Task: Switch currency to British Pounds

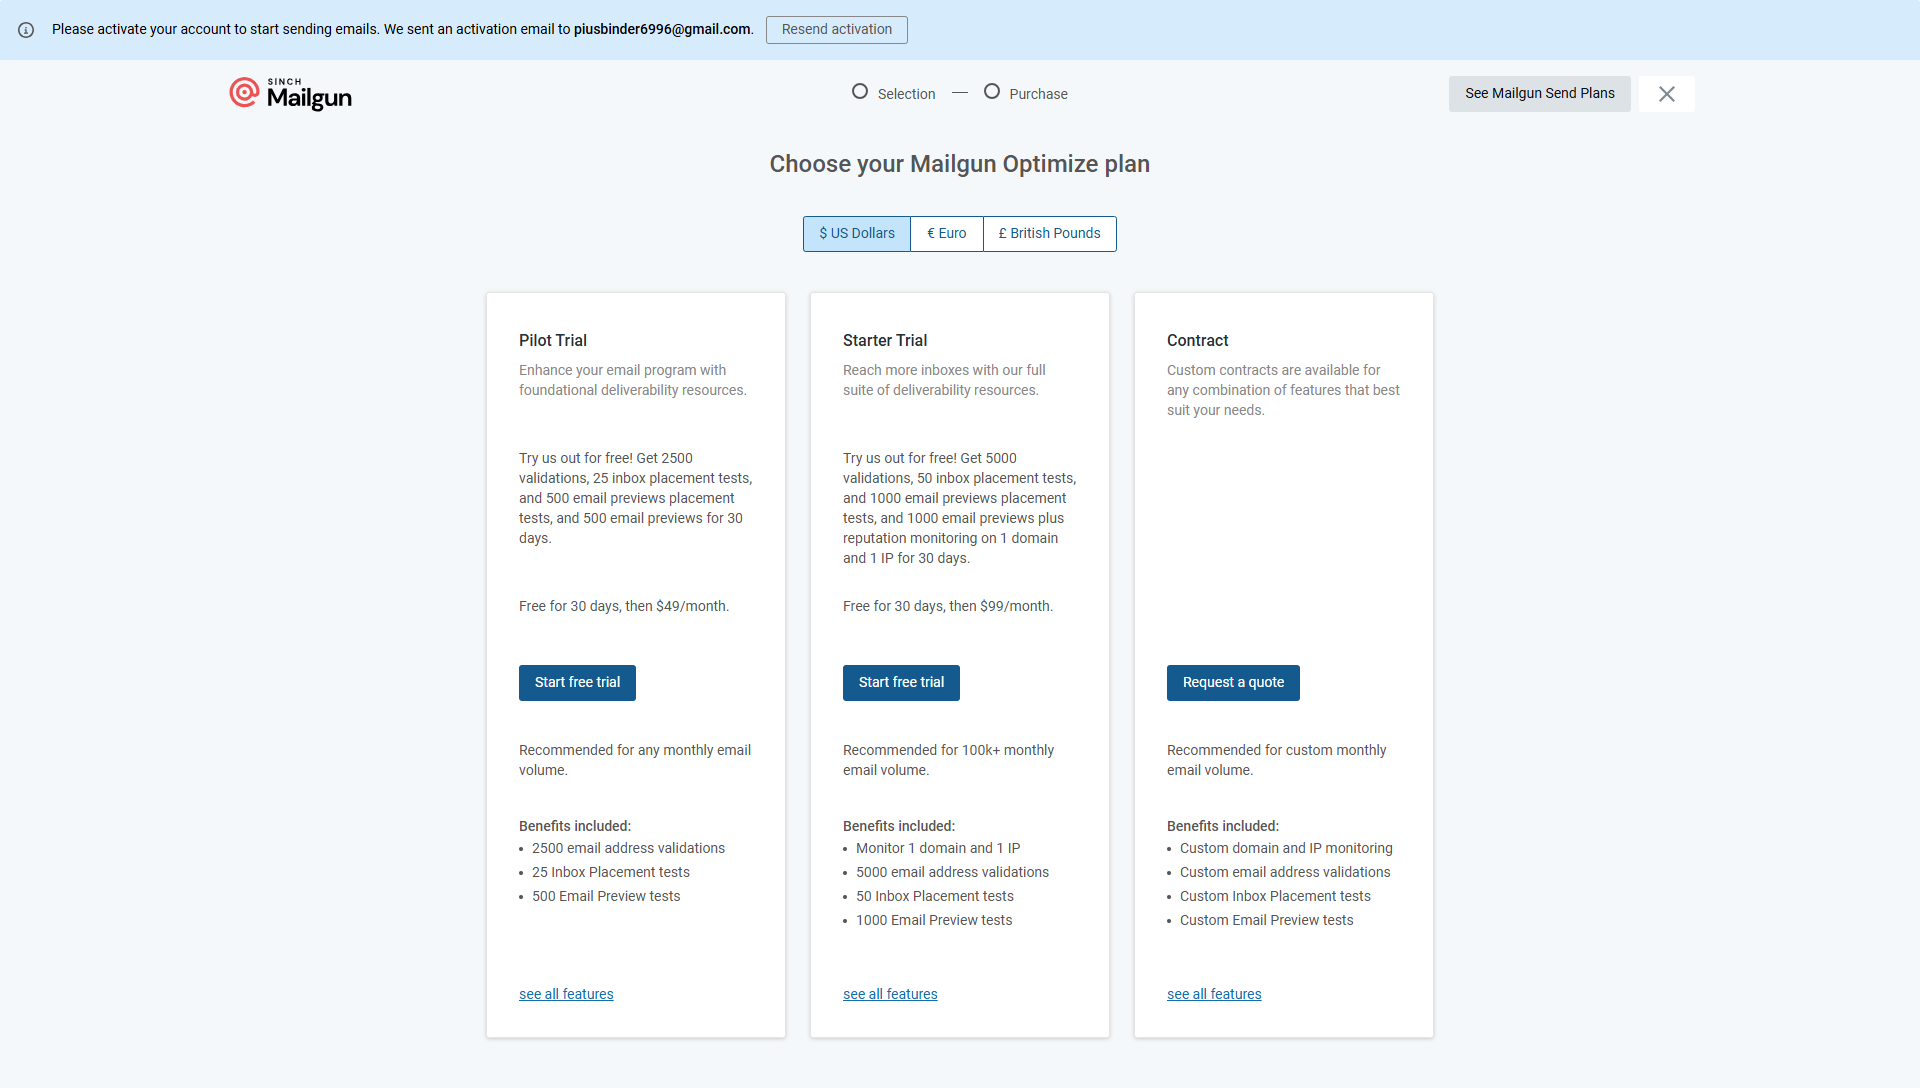Action: click(1050, 234)
